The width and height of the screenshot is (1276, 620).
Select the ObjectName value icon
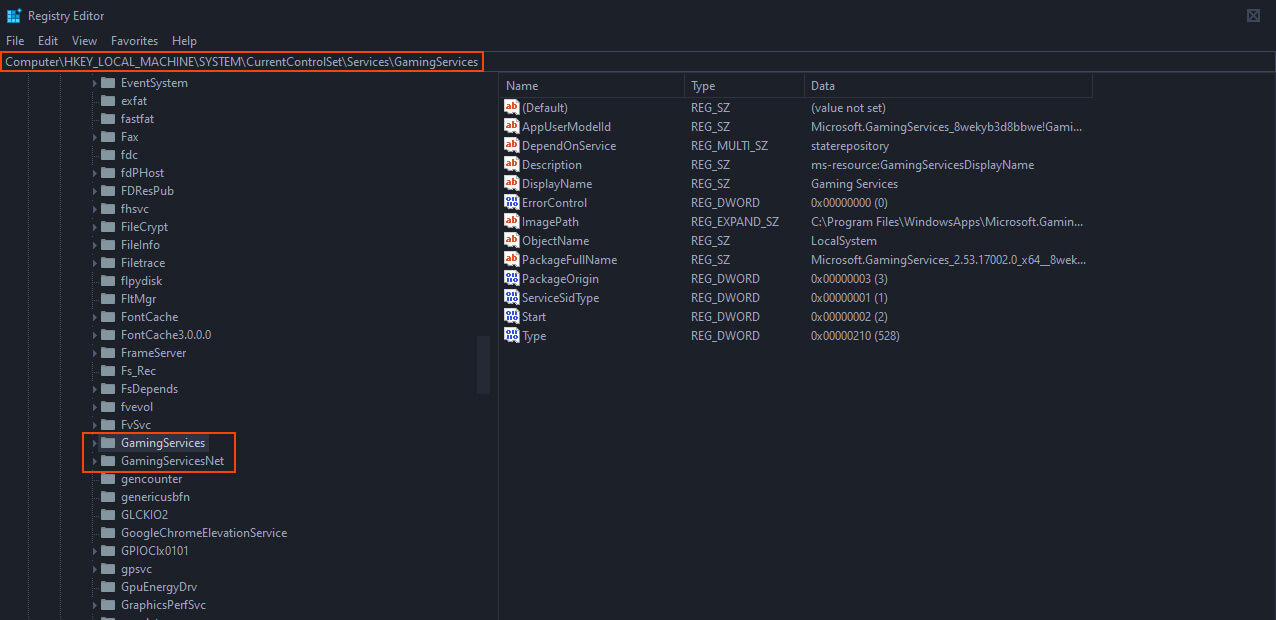(x=512, y=240)
